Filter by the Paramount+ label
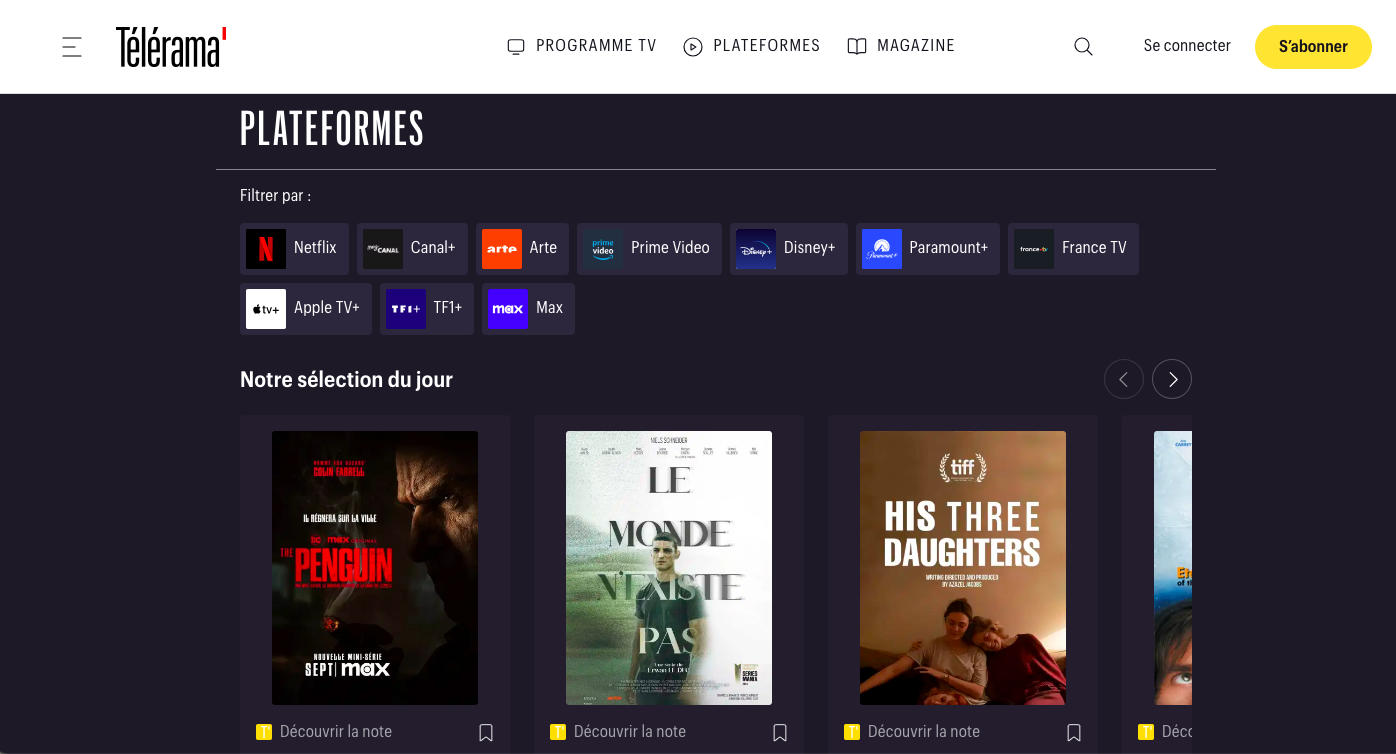The image size is (1396, 754). (949, 248)
